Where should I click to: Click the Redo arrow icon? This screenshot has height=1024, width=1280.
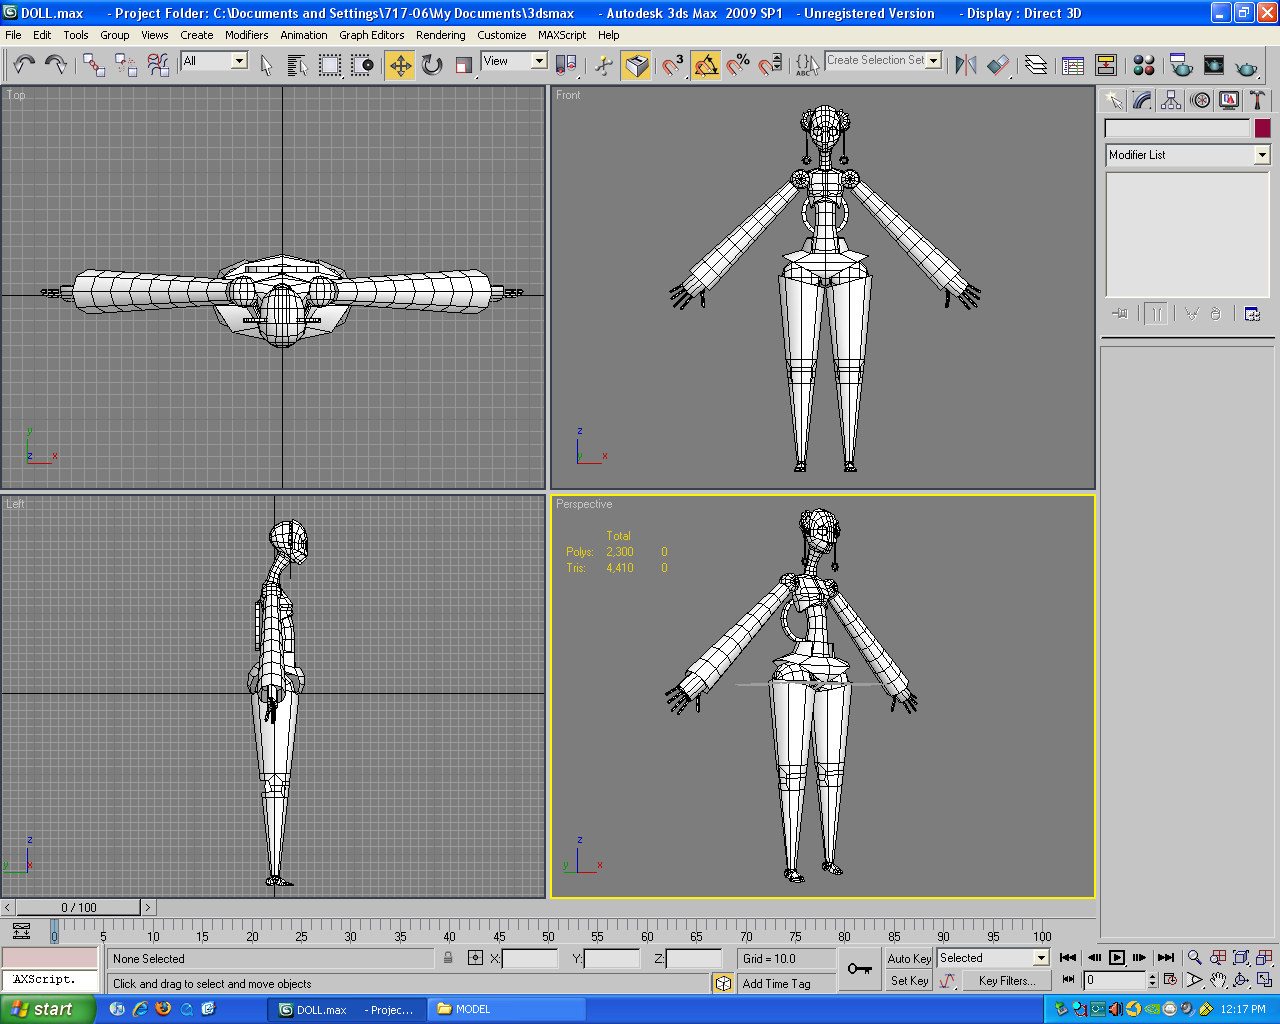56,65
